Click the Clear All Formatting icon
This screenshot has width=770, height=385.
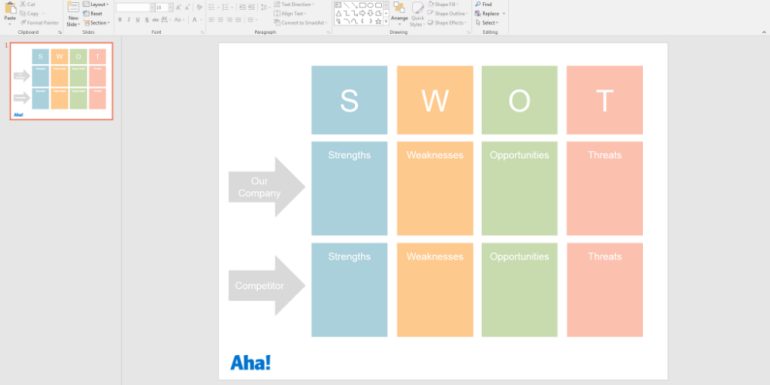pos(199,7)
